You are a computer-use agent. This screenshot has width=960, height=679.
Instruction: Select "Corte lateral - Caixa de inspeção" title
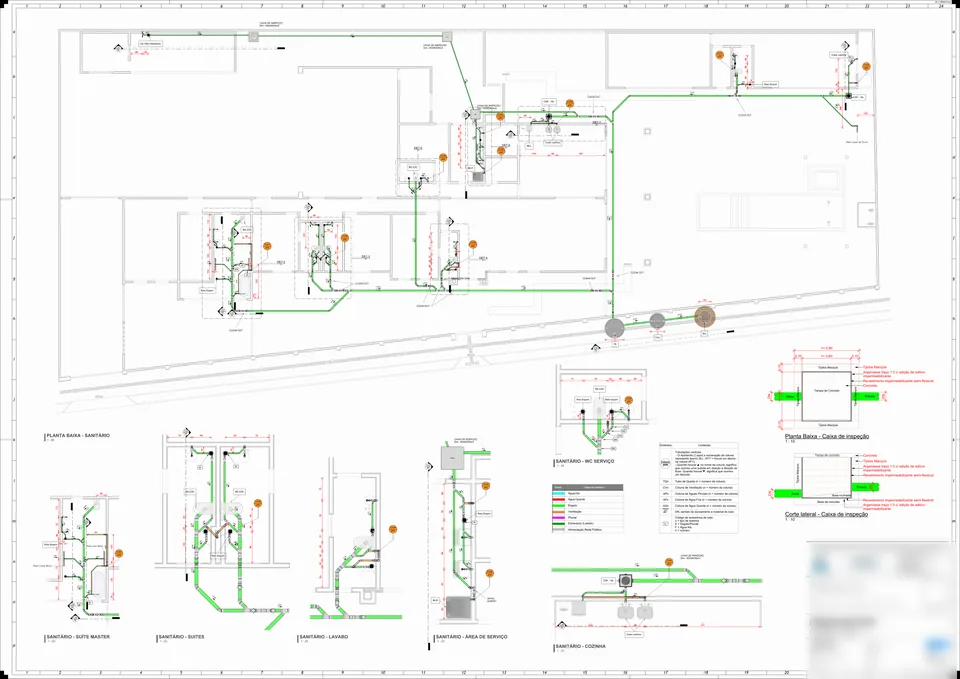[827, 514]
